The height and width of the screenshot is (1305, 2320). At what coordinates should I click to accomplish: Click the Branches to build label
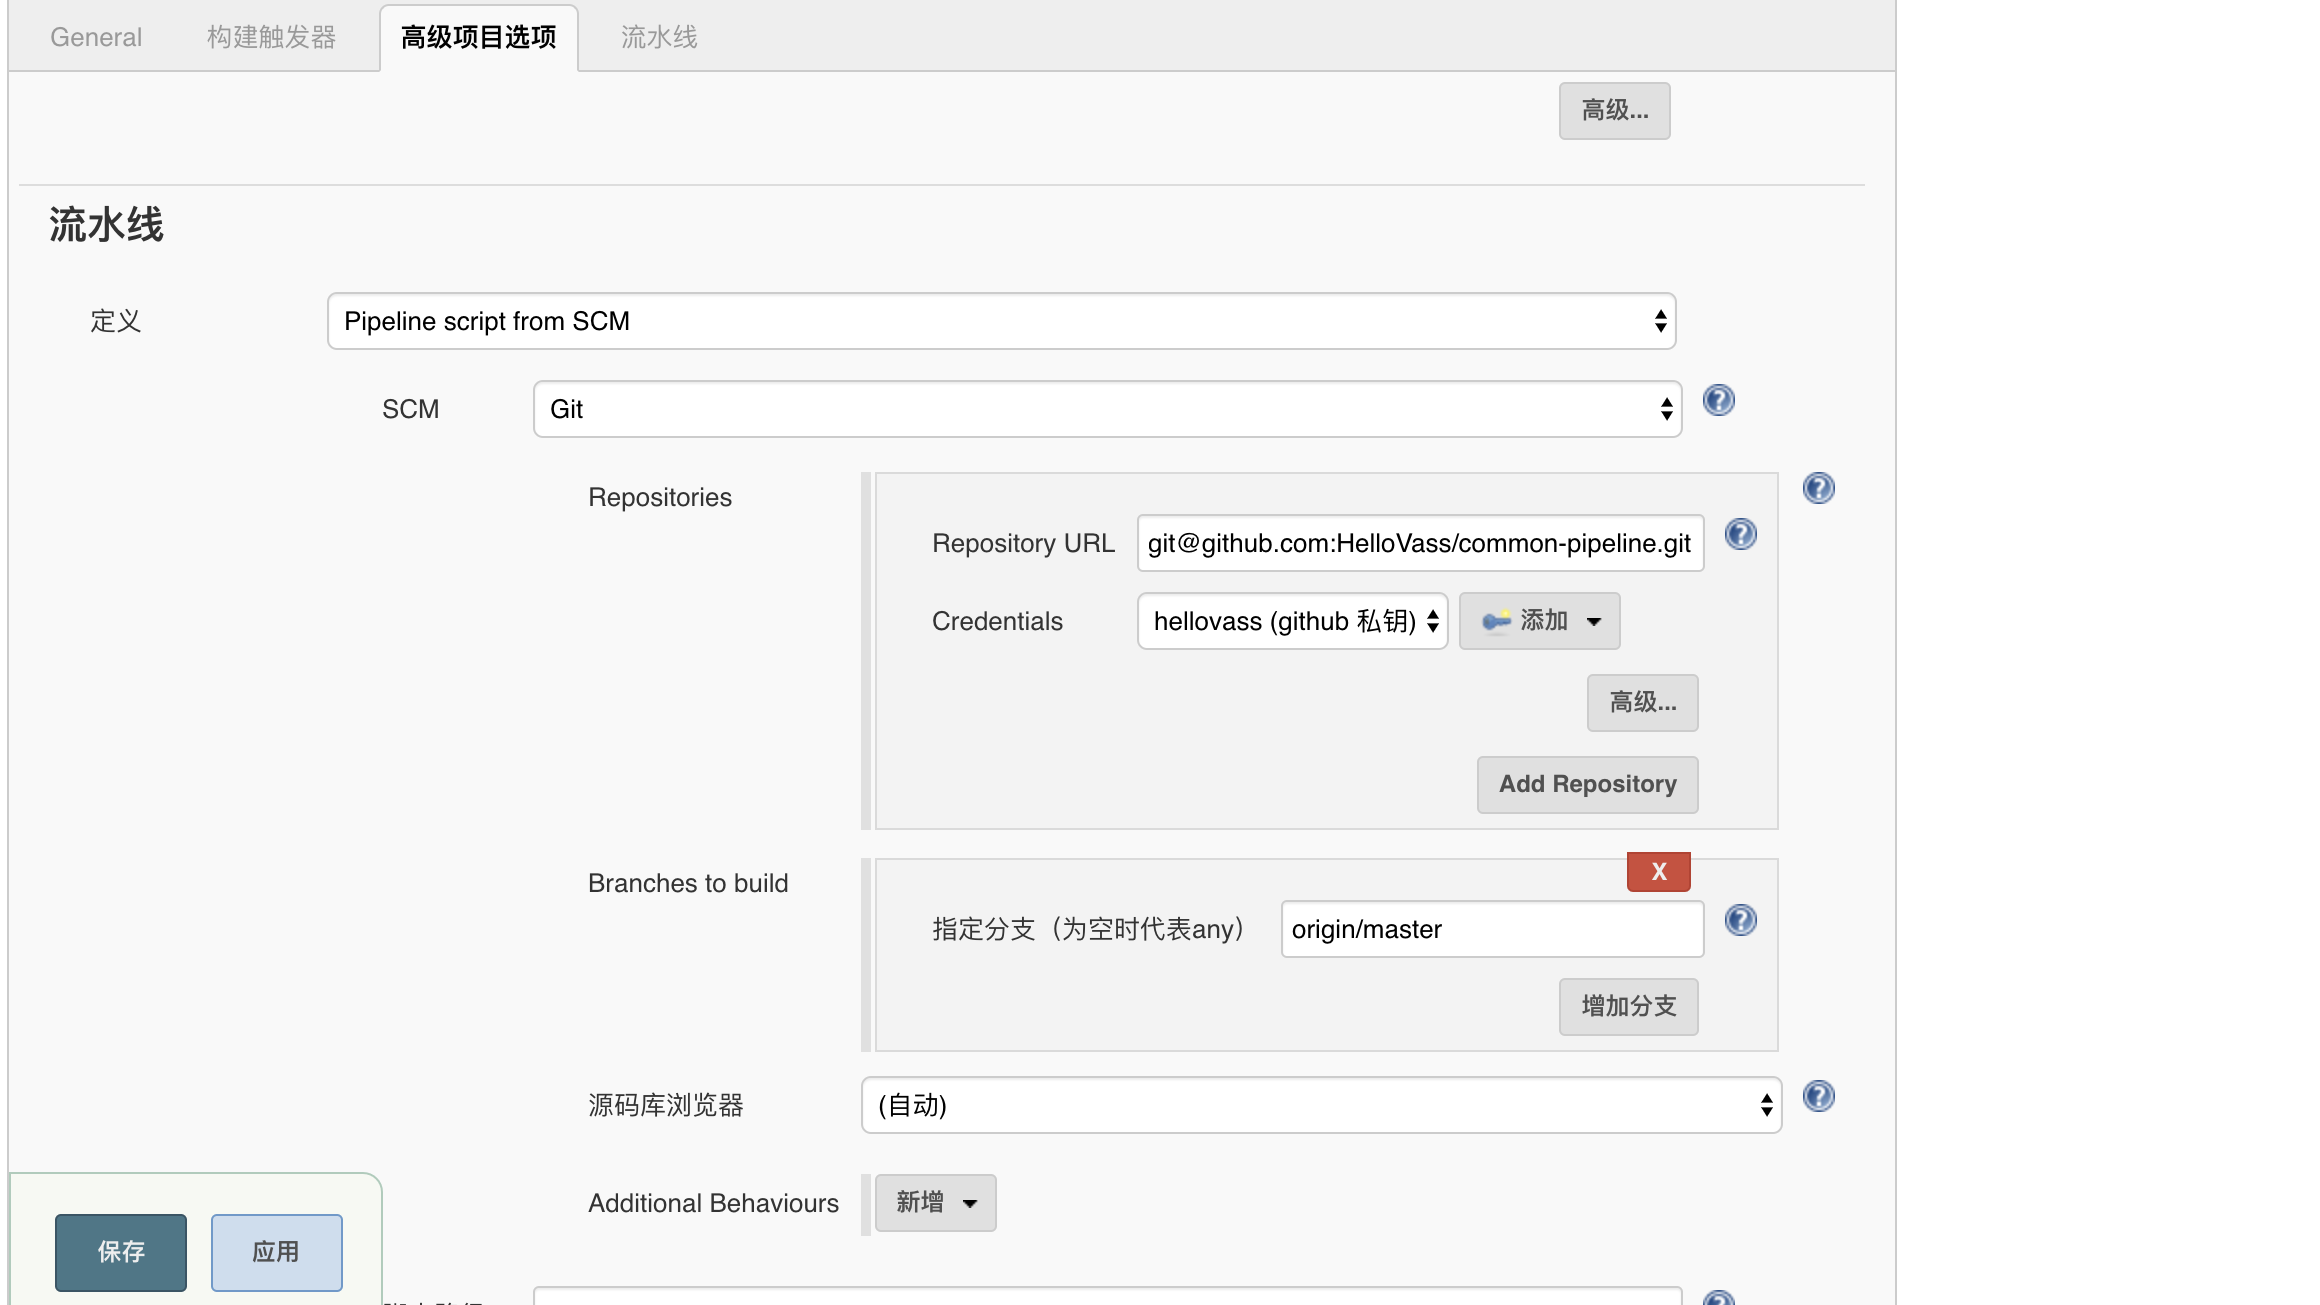pyautogui.click(x=688, y=883)
